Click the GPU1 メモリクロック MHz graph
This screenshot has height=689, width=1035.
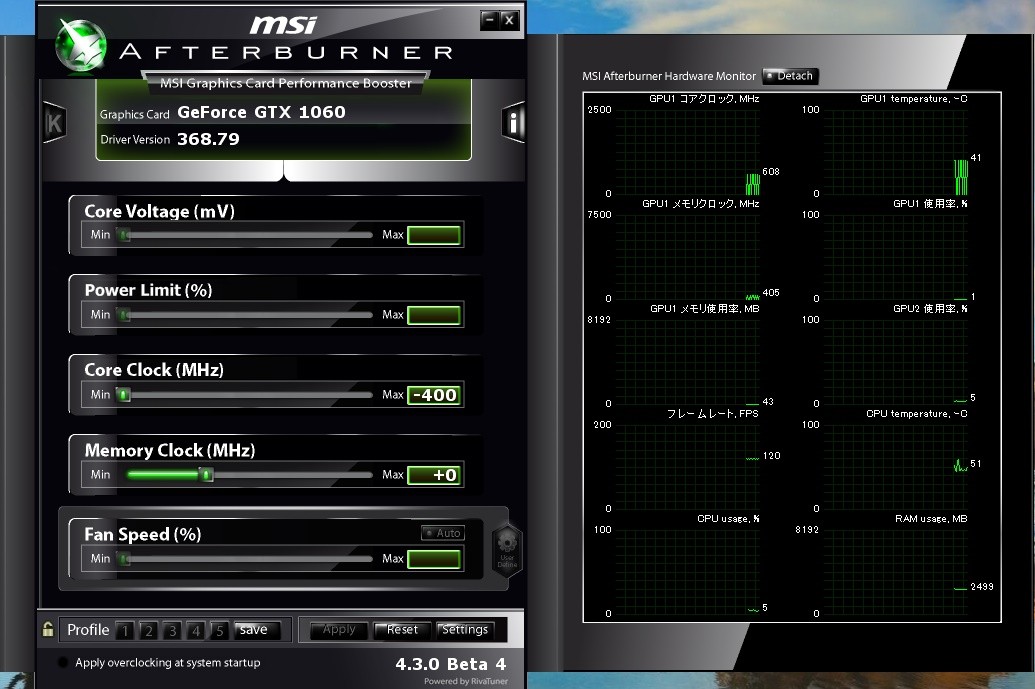[x=688, y=257]
